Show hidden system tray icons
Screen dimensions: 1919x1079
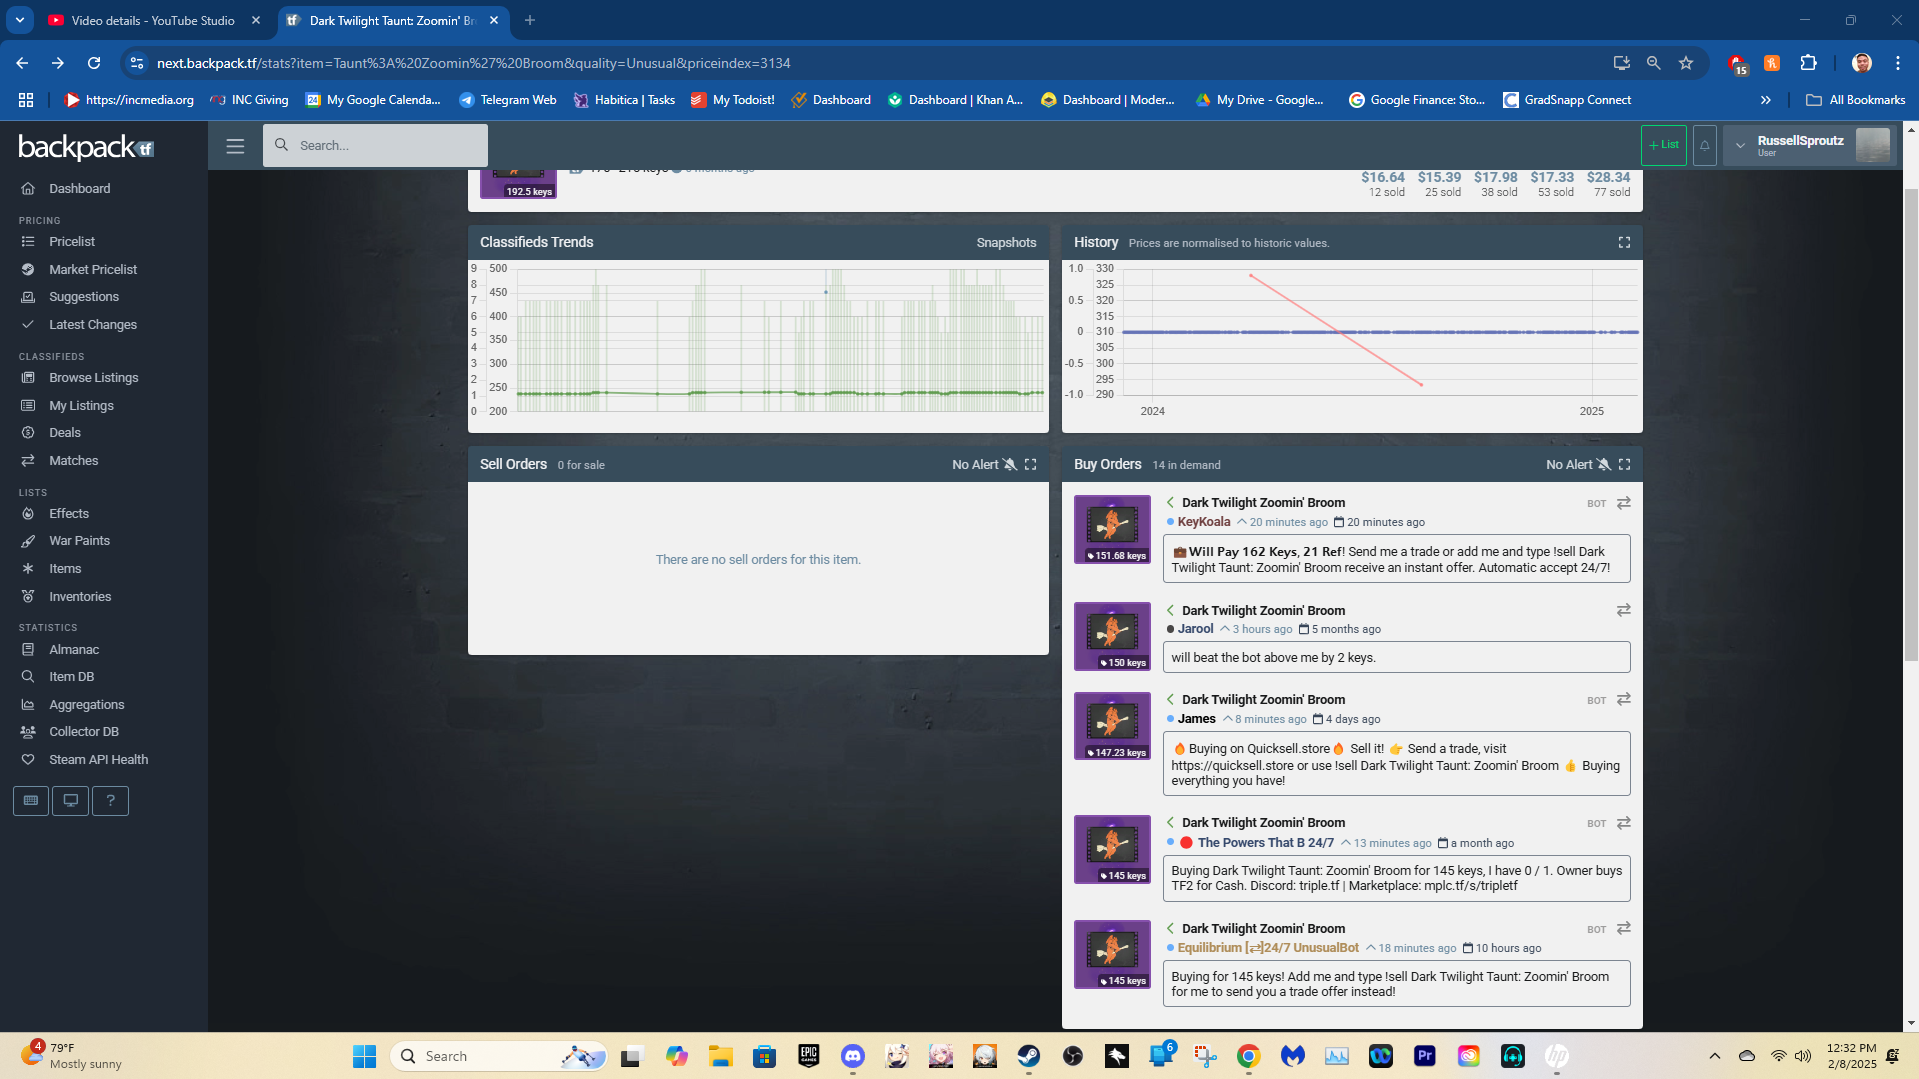(1714, 1056)
